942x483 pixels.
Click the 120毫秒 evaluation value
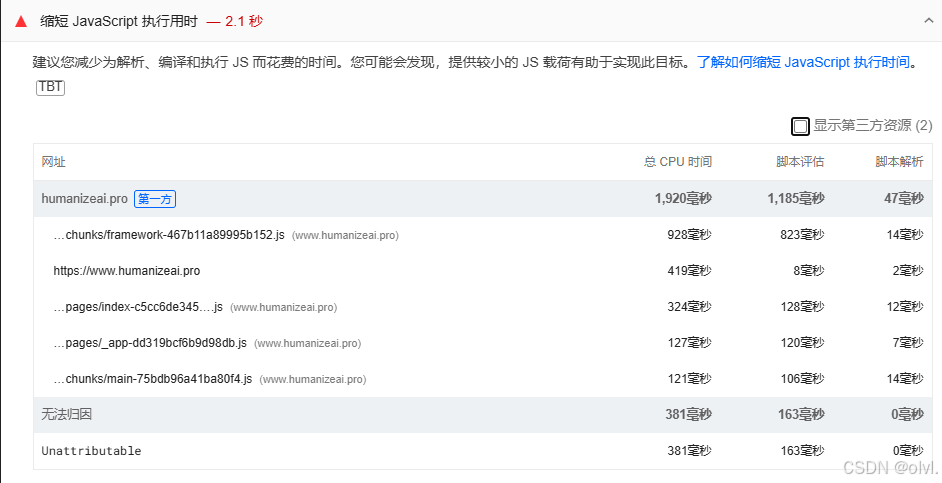tap(802, 343)
